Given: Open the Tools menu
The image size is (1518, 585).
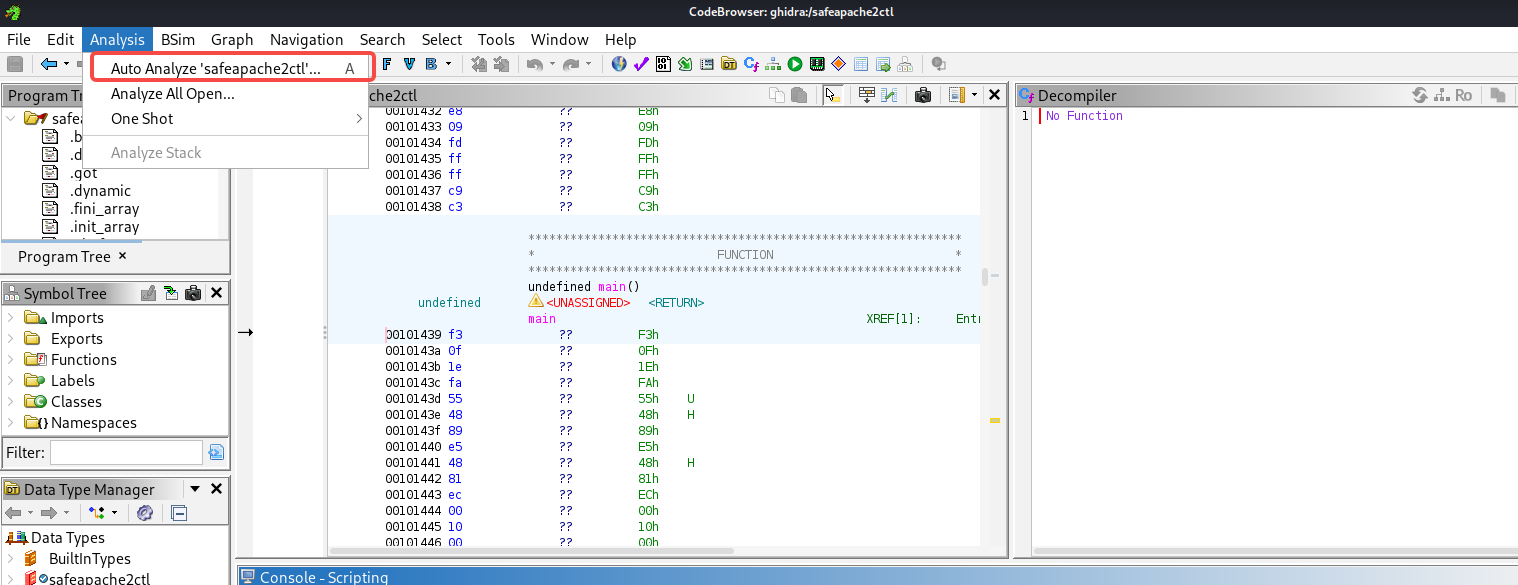Looking at the screenshot, I should [x=496, y=39].
